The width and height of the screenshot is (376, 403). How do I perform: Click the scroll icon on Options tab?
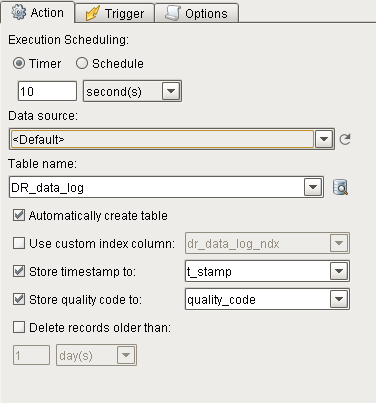pos(173,13)
